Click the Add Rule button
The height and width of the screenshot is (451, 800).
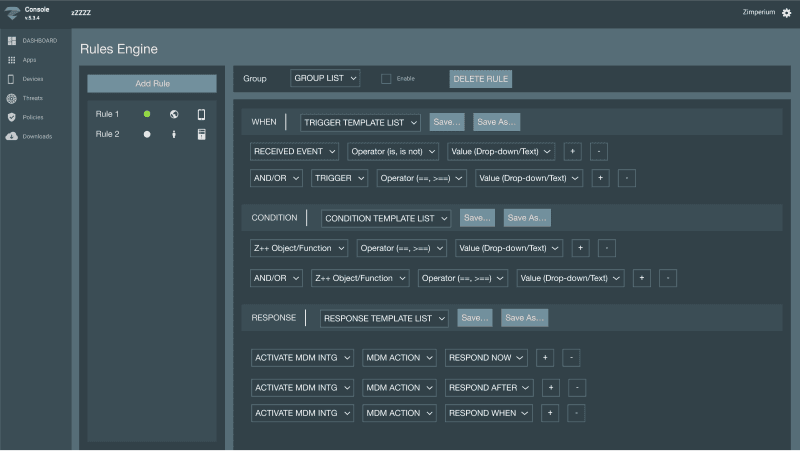tap(152, 83)
